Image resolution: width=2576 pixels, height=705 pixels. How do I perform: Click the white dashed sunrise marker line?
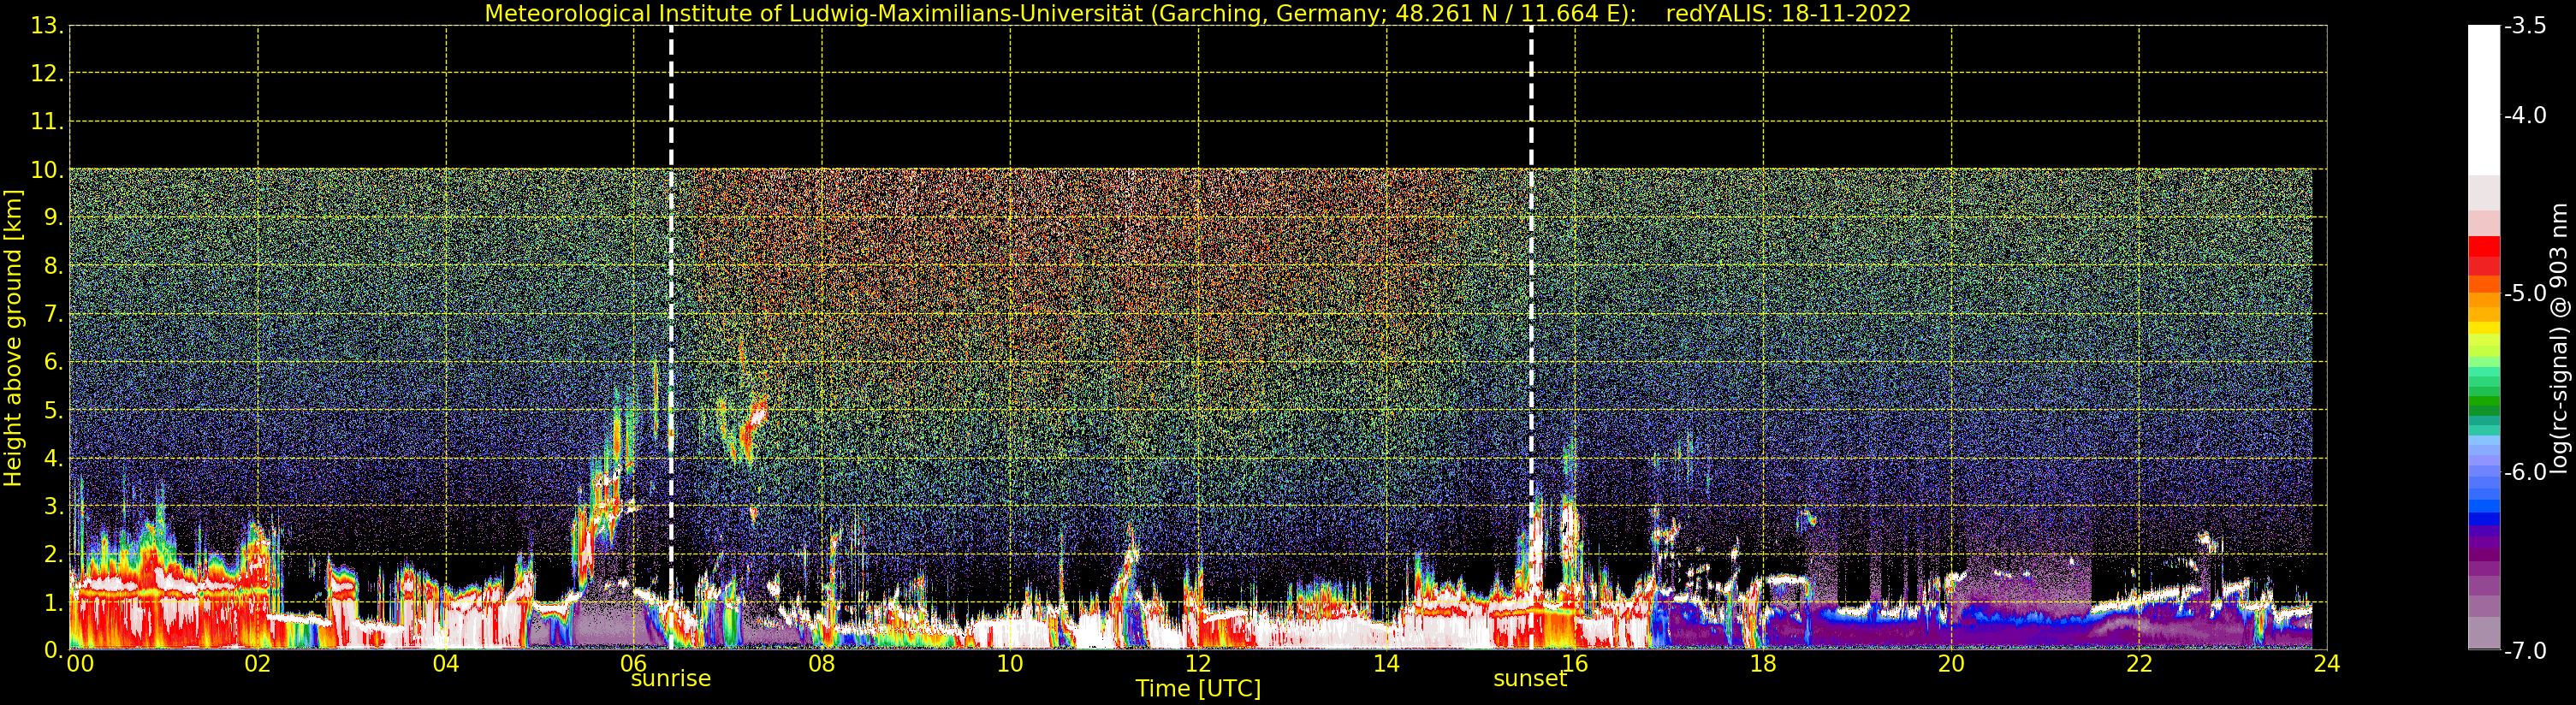click(x=671, y=338)
